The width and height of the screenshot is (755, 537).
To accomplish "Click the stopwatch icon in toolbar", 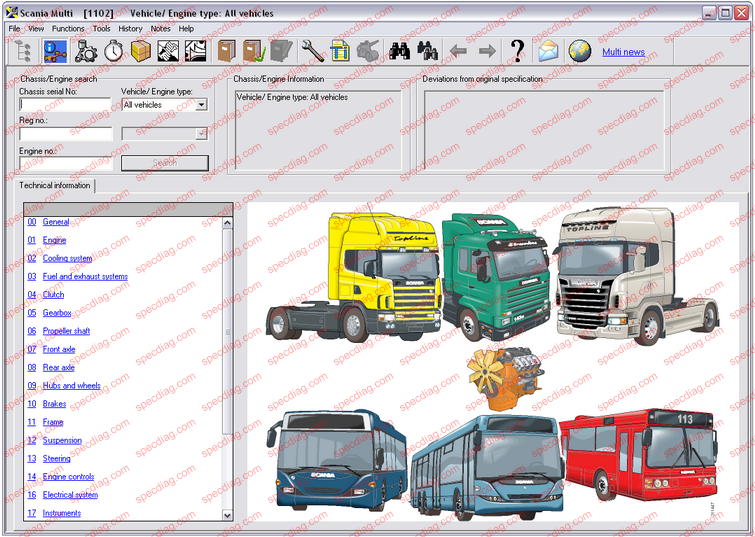I will [x=113, y=50].
